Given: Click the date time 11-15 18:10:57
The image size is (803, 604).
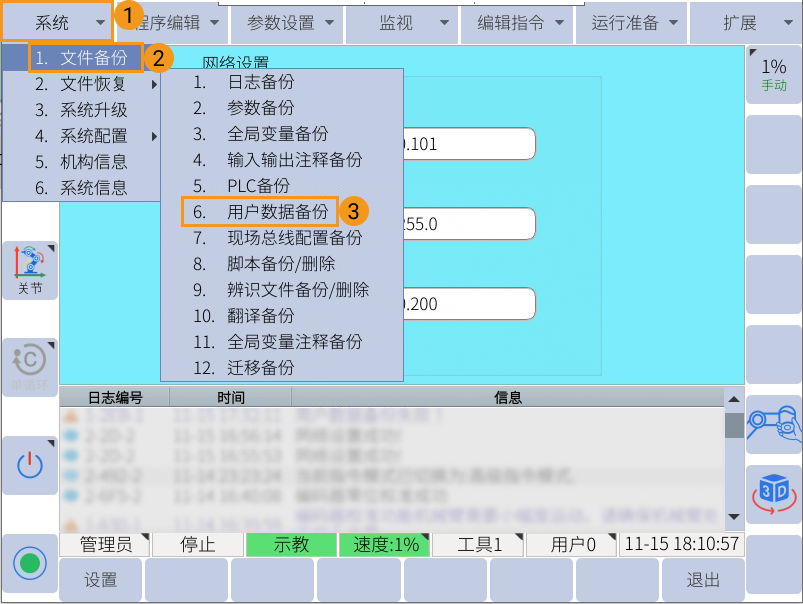Looking at the screenshot, I should pyautogui.click(x=682, y=544).
